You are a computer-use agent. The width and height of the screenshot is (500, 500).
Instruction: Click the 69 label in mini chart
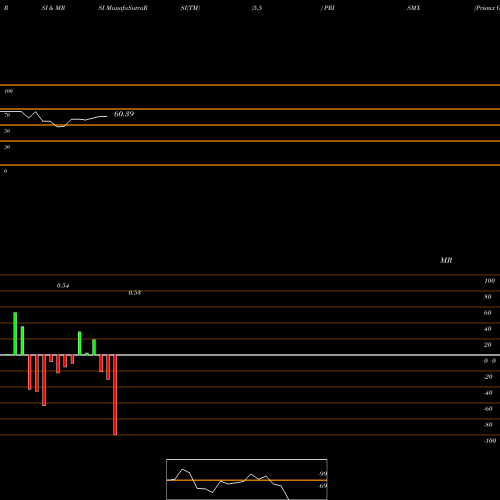[x=322, y=486]
